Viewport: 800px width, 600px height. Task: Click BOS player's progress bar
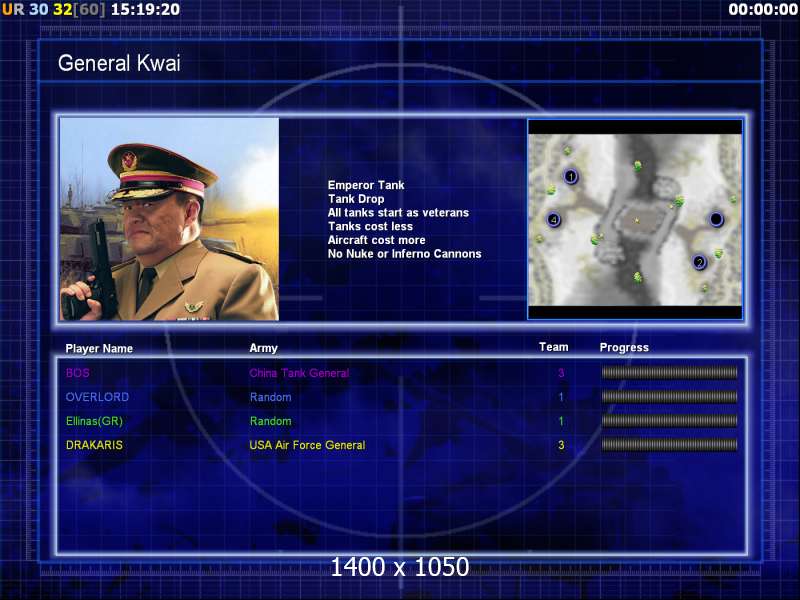tap(669, 373)
